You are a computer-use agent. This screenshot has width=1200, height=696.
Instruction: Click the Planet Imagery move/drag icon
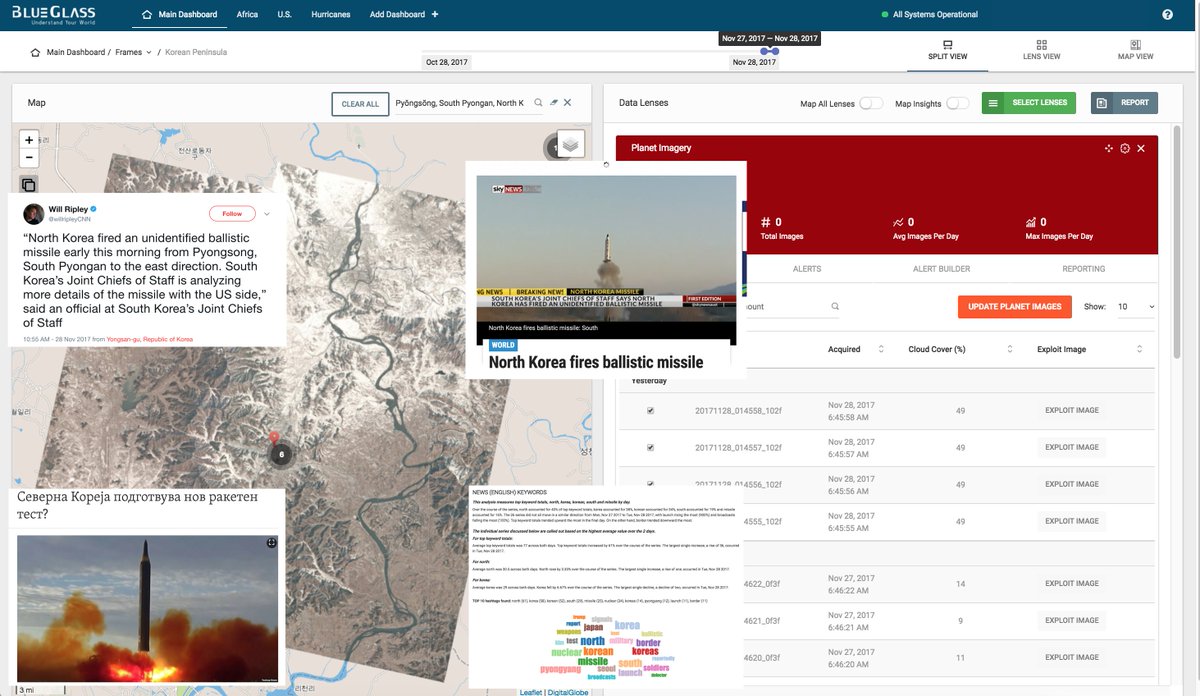tap(1109, 148)
